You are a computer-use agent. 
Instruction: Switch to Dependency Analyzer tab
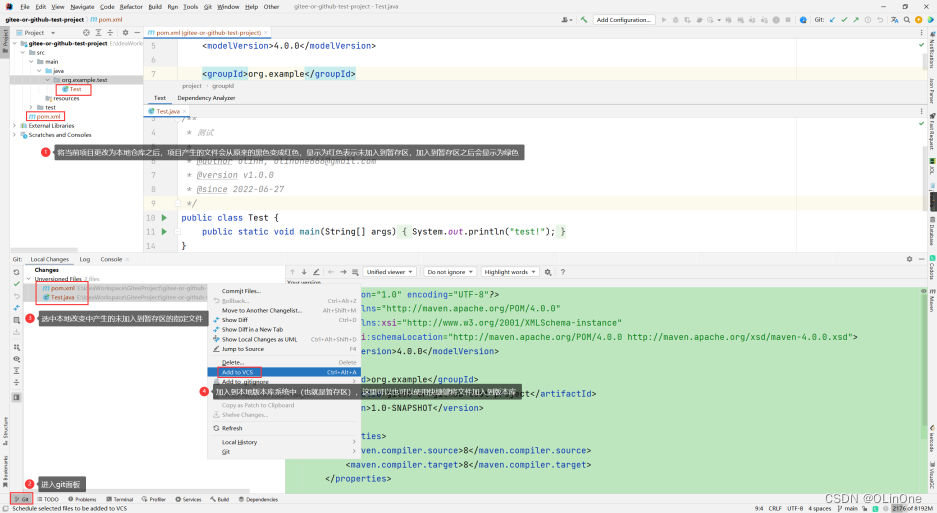click(206, 98)
